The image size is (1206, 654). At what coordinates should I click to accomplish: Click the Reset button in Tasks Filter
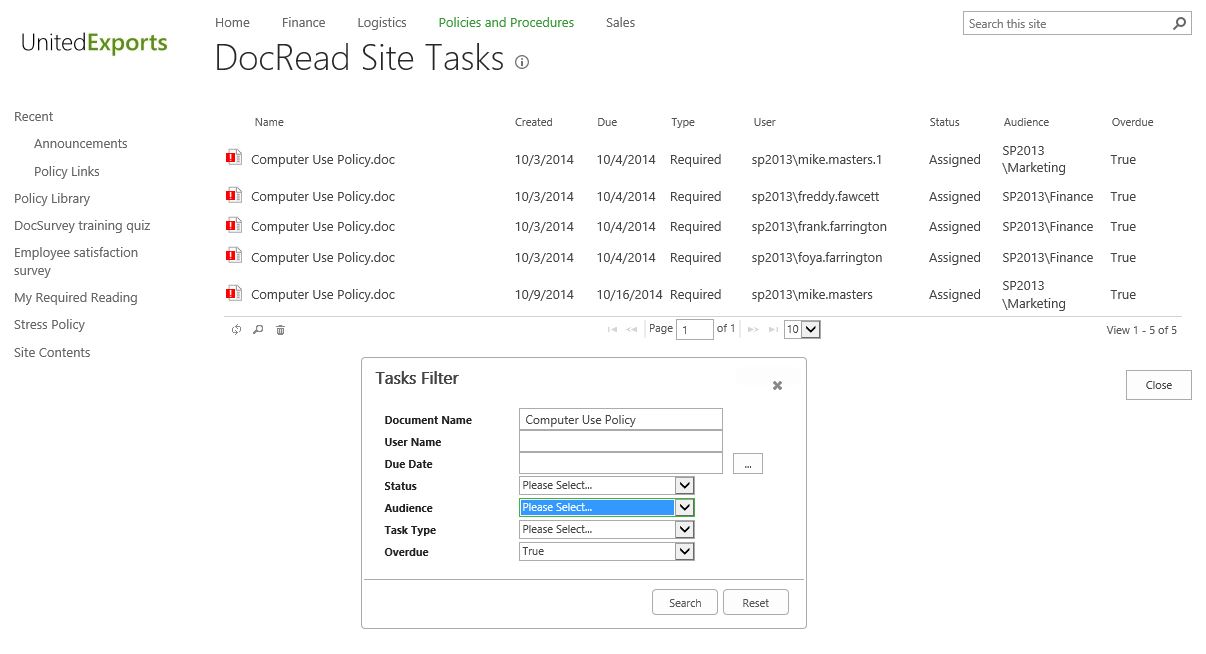[x=755, y=603]
